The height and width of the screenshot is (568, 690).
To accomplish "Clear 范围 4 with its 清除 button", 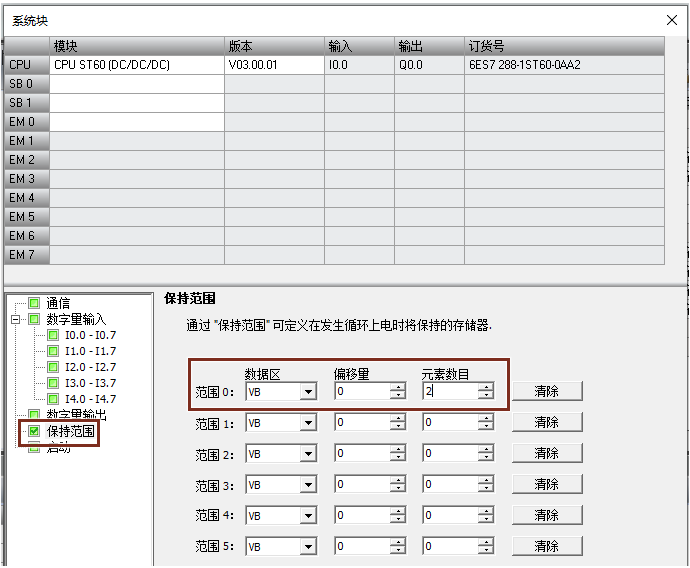I will click(547, 515).
